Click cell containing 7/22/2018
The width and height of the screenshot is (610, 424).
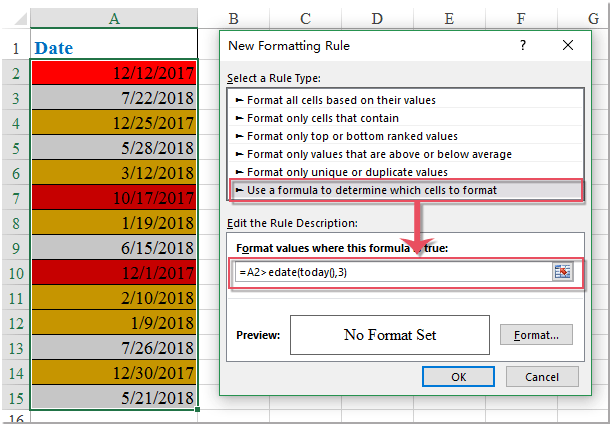(x=114, y=98)
